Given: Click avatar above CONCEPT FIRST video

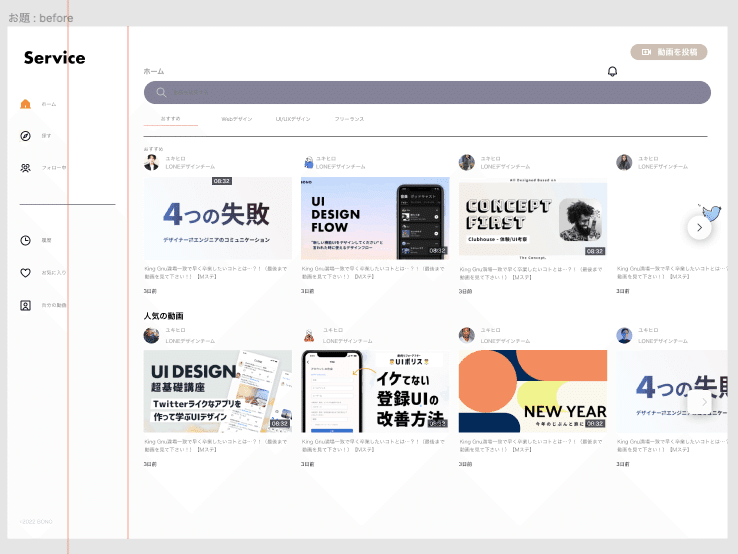Looking at the screenshot, I should 466,162.
